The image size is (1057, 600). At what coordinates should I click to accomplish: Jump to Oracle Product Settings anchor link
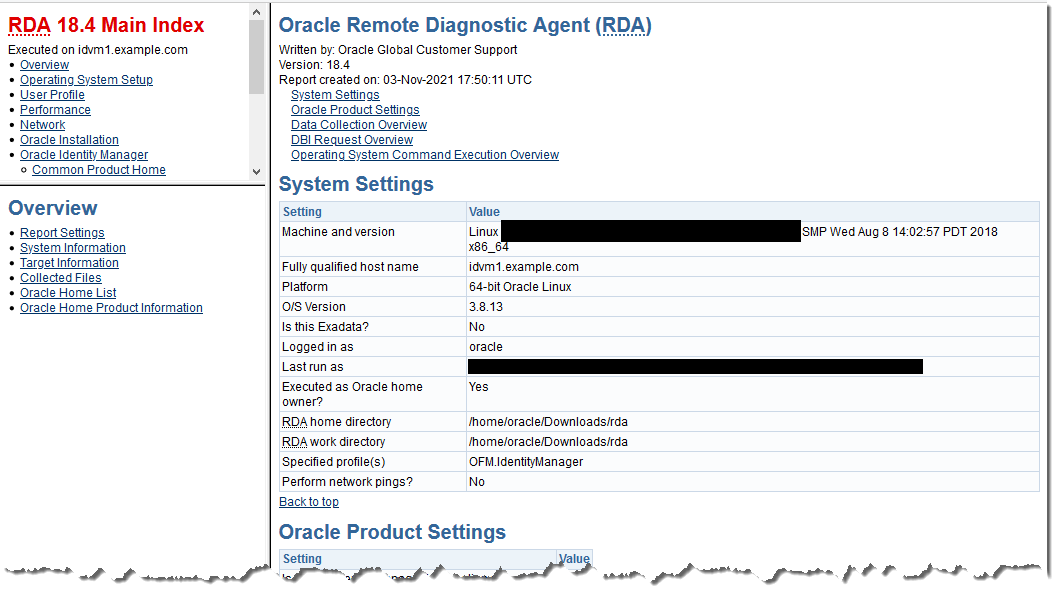pyautogui.click(x=355, y=110)
